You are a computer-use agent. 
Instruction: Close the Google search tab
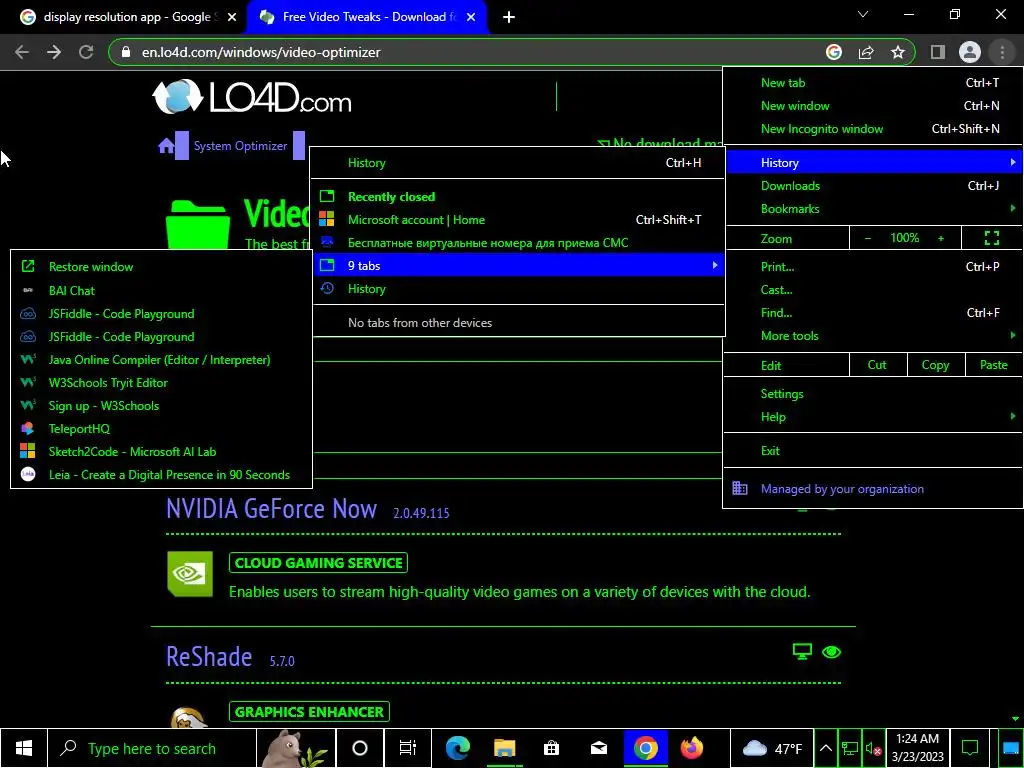tap(232, 17)
